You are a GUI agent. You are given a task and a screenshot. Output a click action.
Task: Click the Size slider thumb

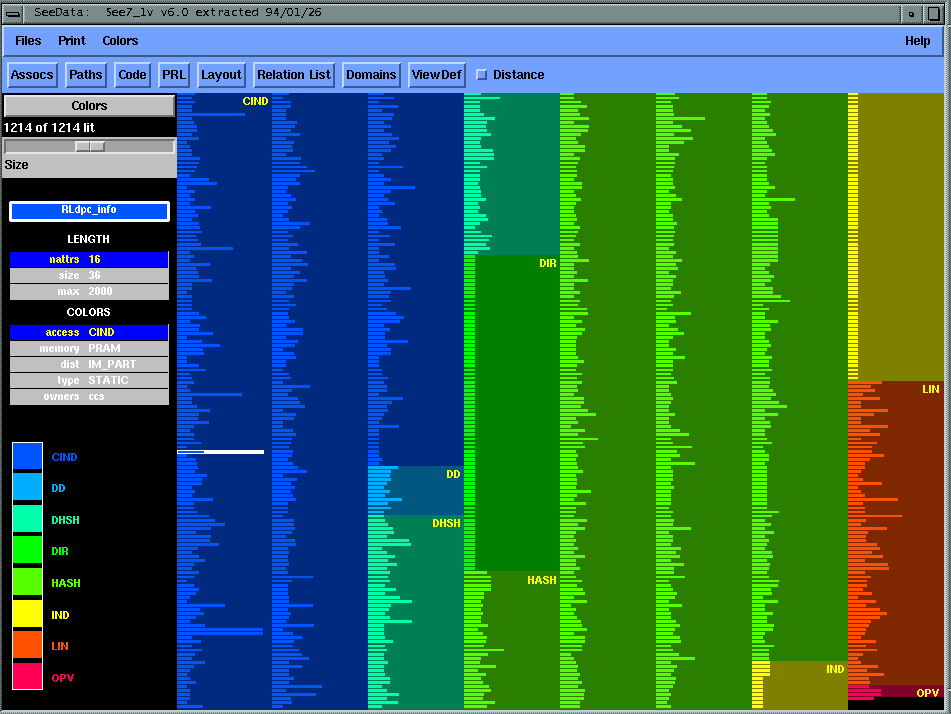[90, 146]
